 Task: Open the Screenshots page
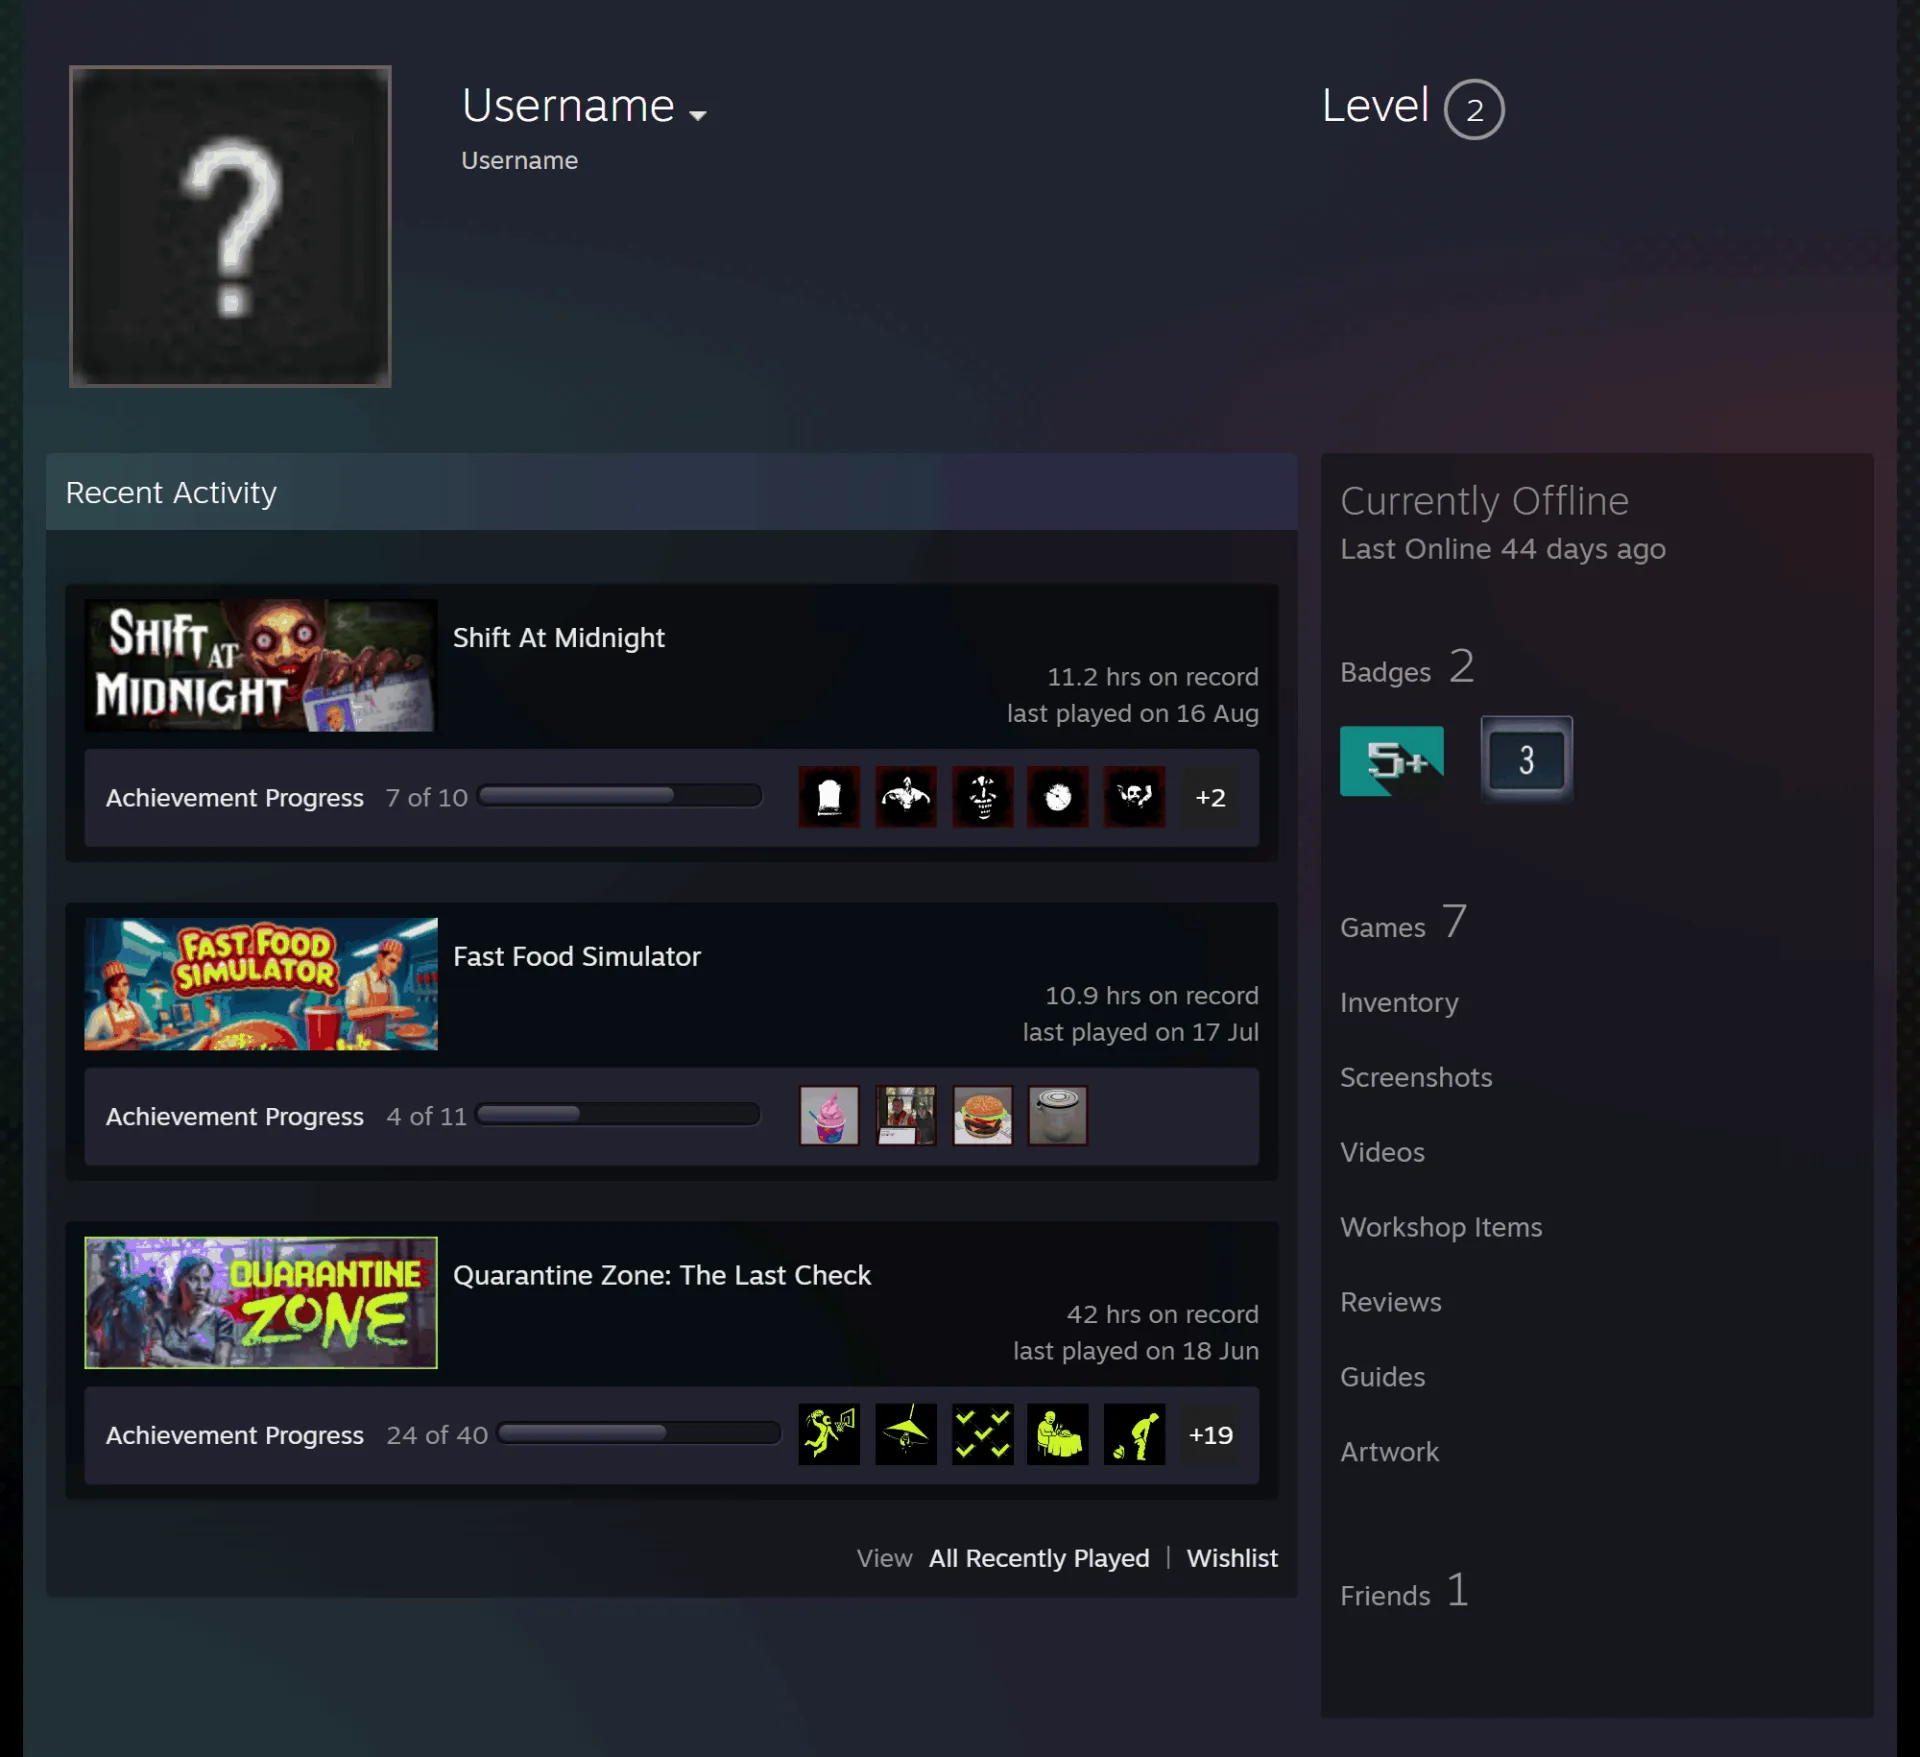pos(1416,1077)
